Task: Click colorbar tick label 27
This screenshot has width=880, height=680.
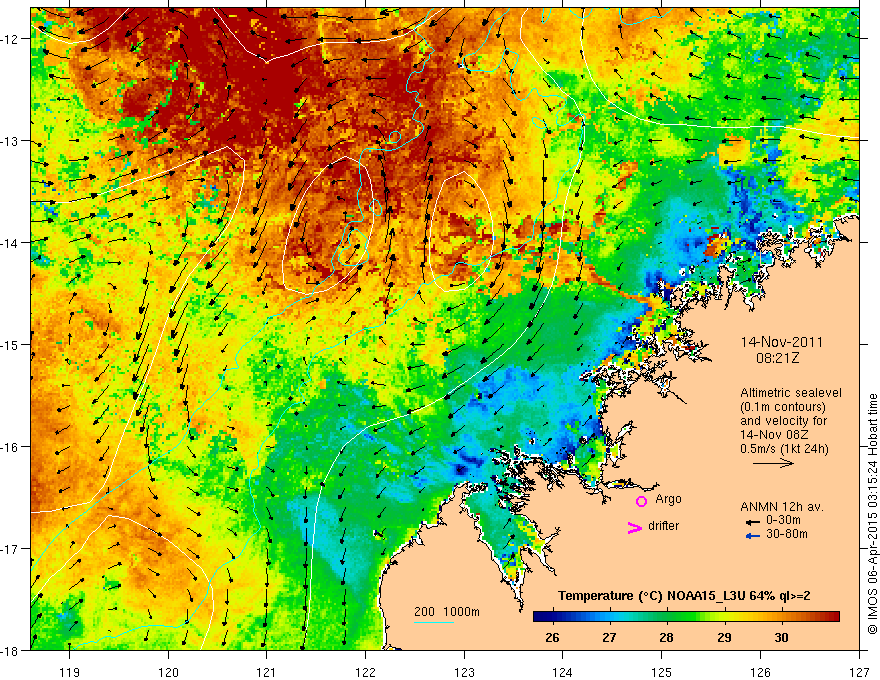Action: coord(609,637)
